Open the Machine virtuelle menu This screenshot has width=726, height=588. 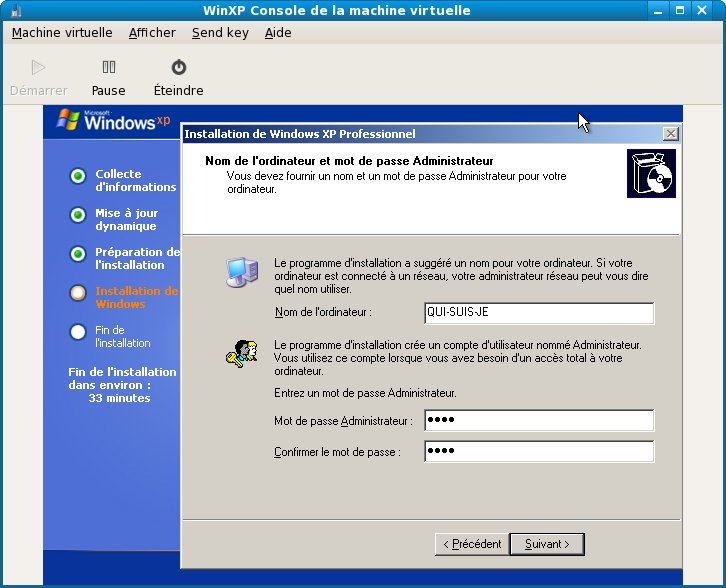(62, 33)
